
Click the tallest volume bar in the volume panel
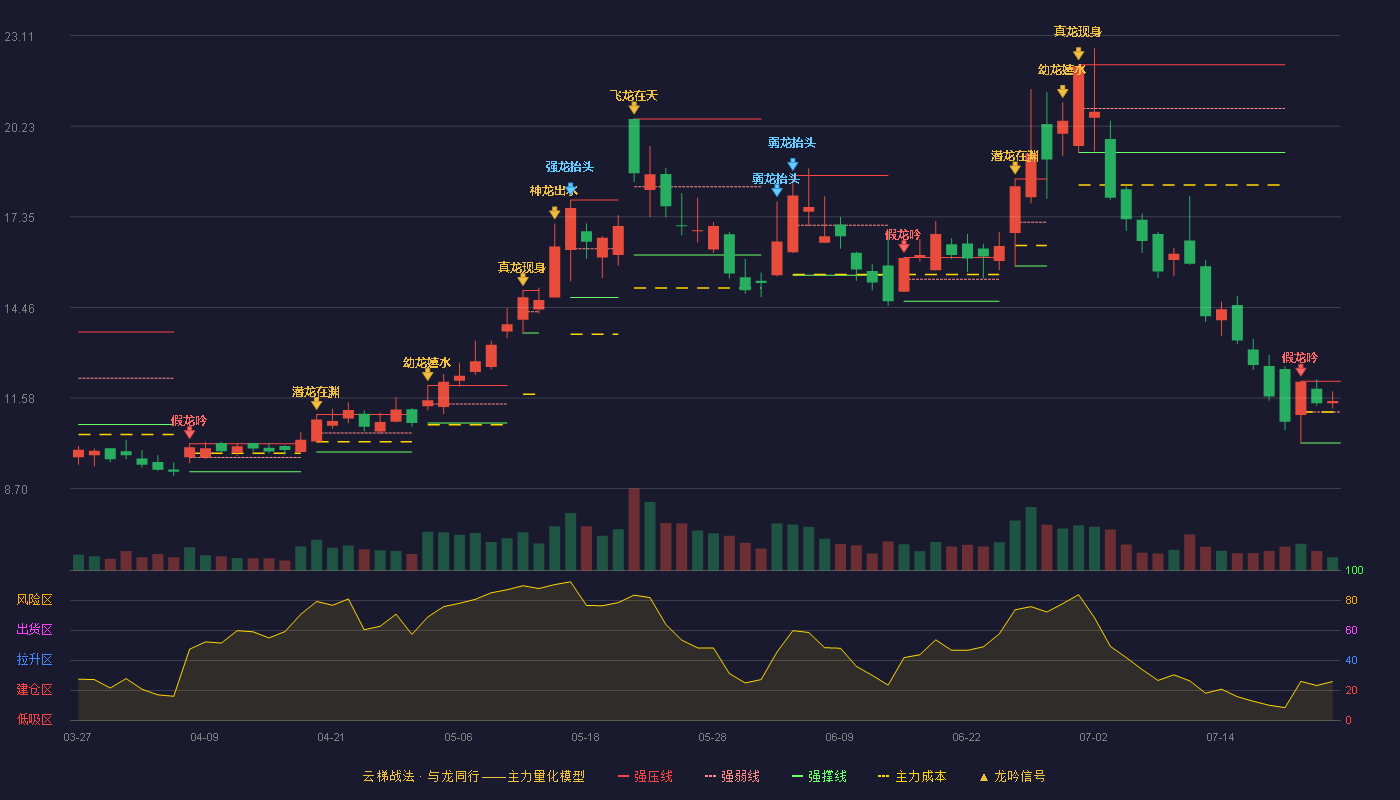pyautogui.click(x=634, y=529)
